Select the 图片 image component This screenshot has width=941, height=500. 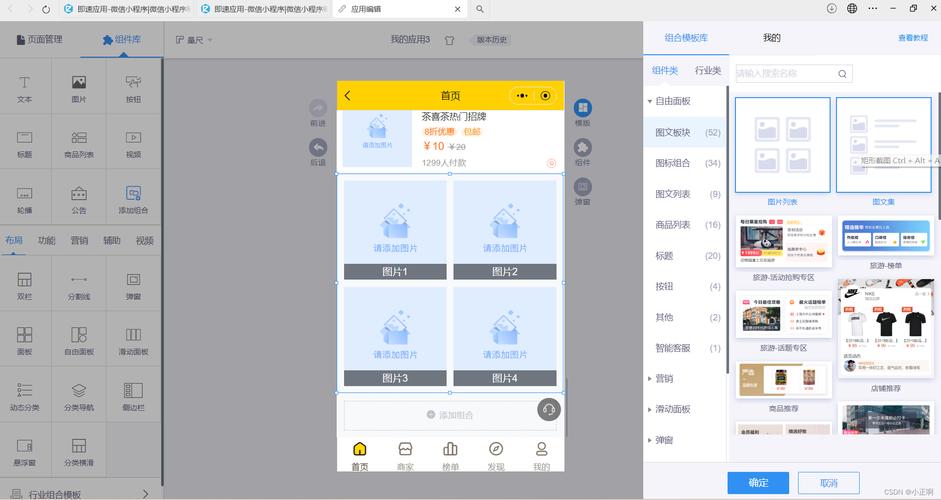[x=79, y=87]
